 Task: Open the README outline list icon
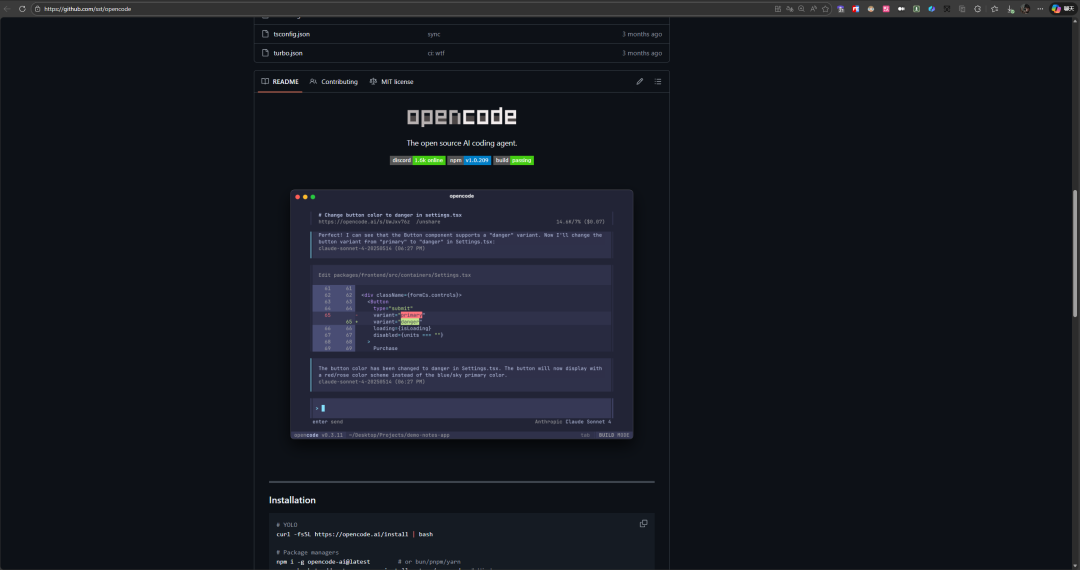pos(658,81)
